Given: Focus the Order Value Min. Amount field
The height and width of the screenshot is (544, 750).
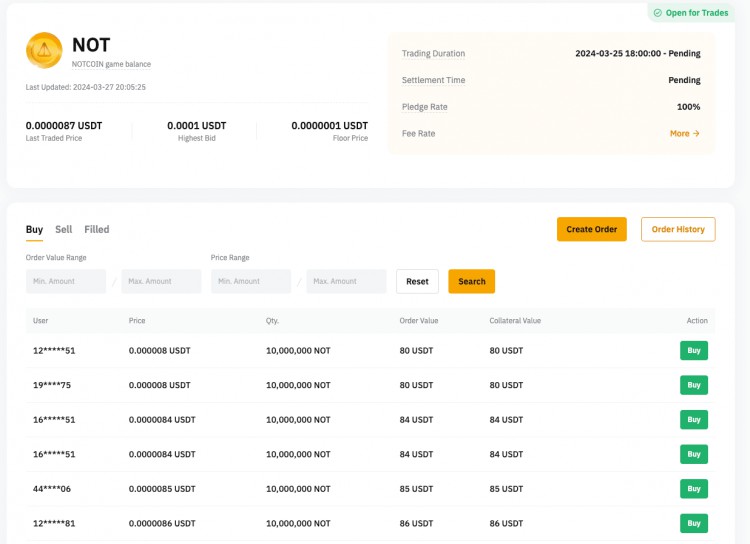Looking at the screenshot, I should [66, 281].
